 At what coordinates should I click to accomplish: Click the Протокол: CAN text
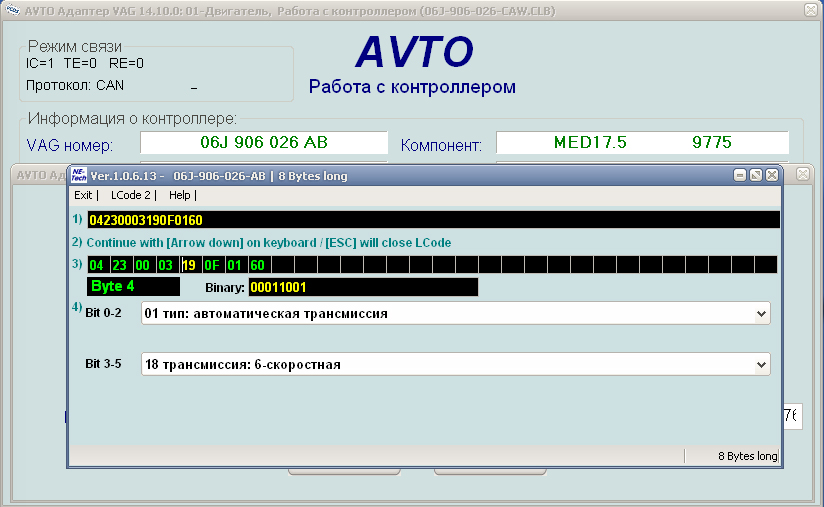coord(75,85)
